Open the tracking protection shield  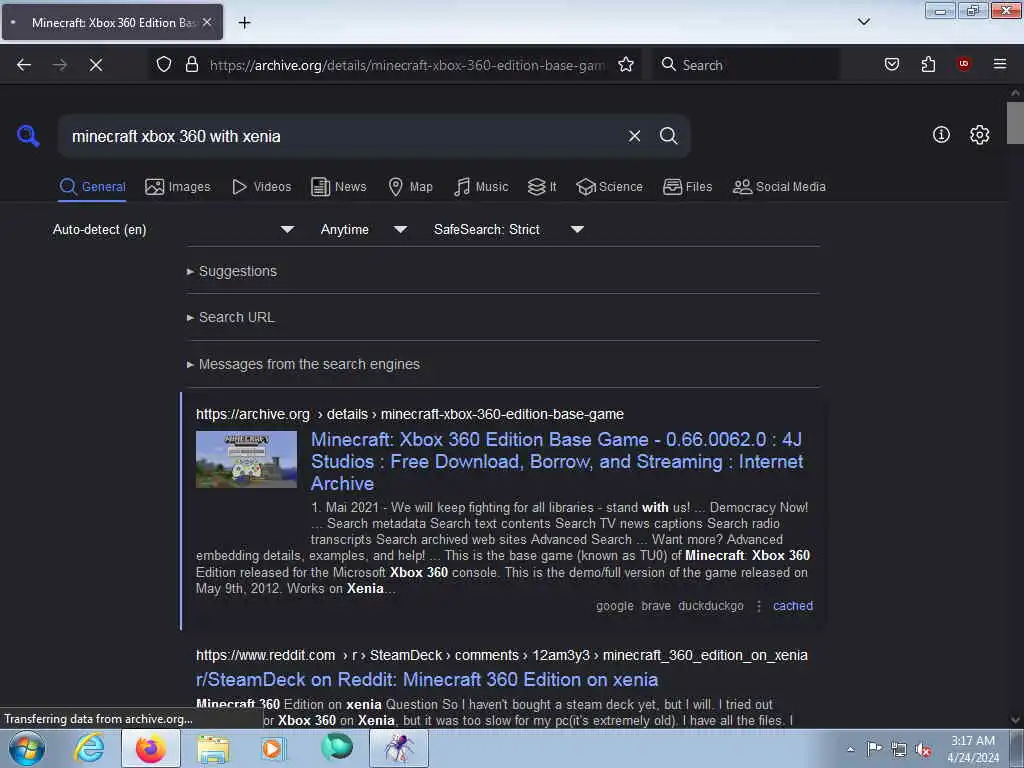point(164,64)
